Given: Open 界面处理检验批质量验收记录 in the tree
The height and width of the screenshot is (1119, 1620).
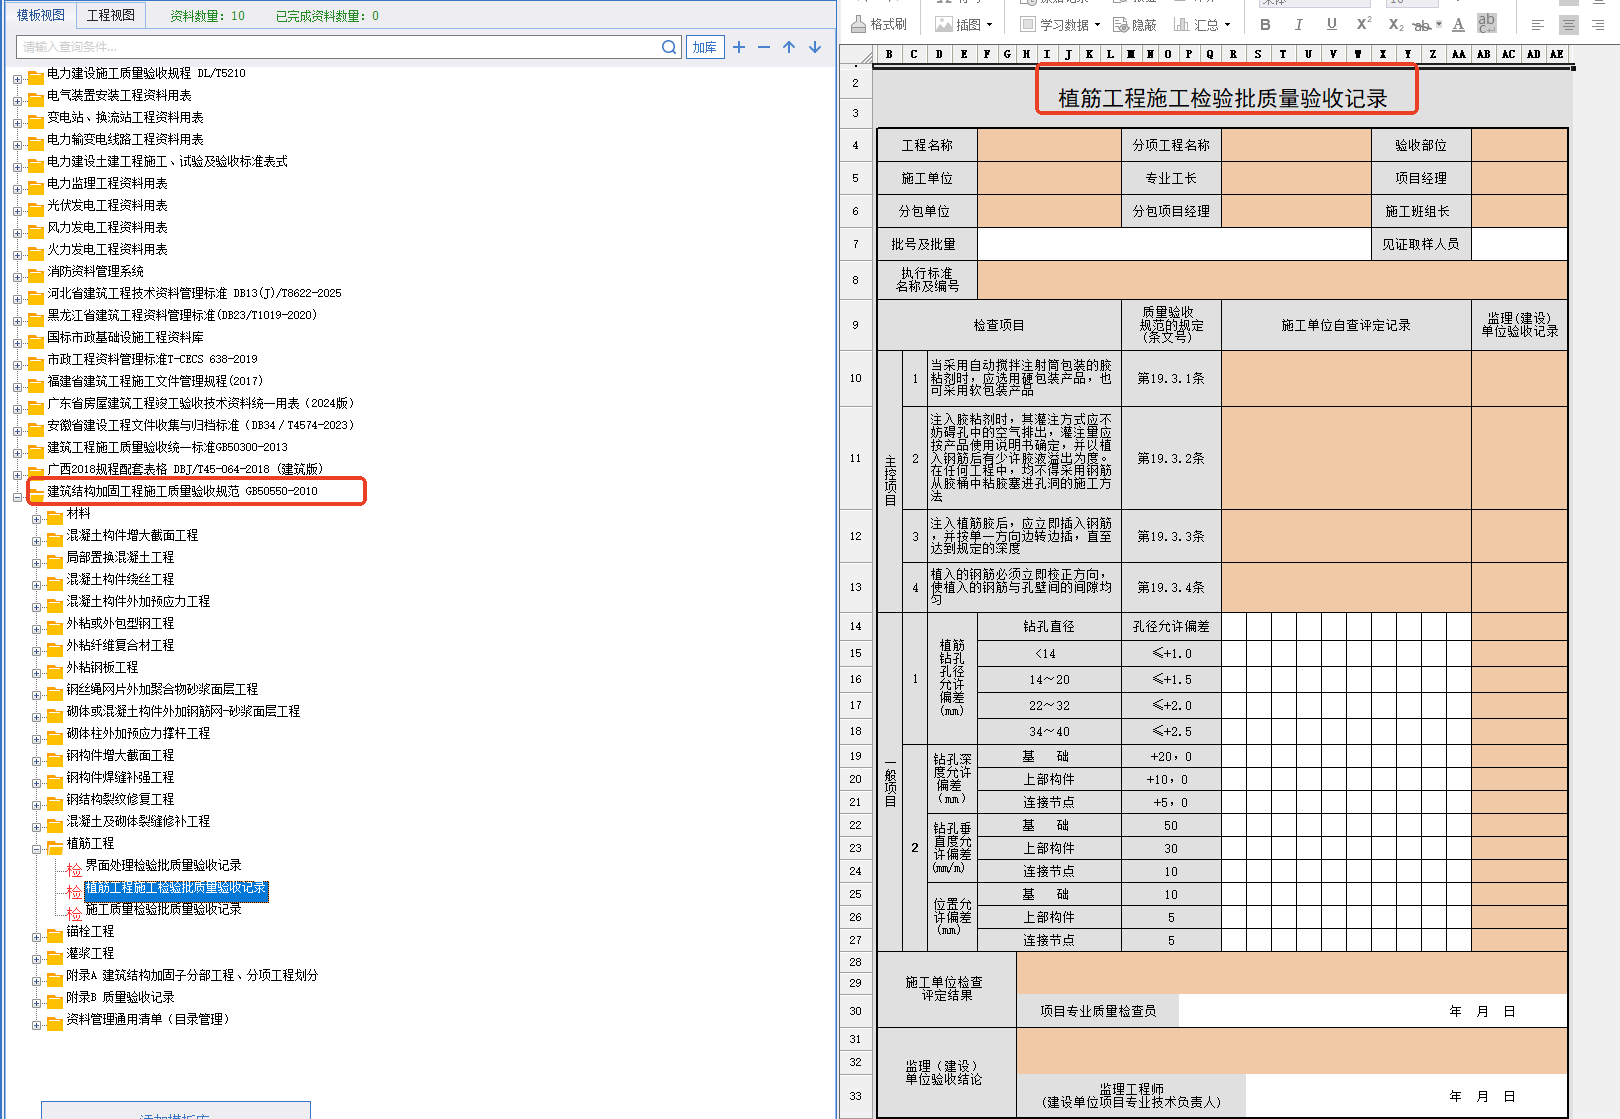Looking at the screenshot, I should click(163, 865).
